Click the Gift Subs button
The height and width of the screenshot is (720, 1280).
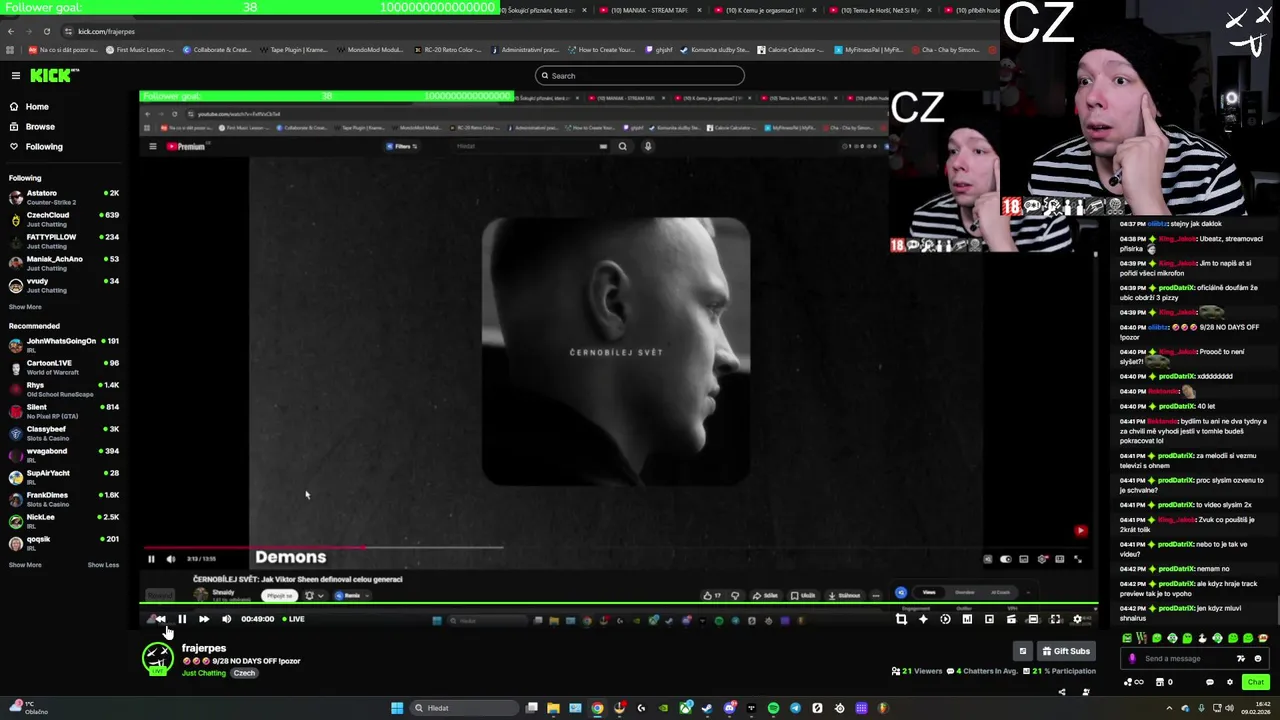pos(1065,651)
